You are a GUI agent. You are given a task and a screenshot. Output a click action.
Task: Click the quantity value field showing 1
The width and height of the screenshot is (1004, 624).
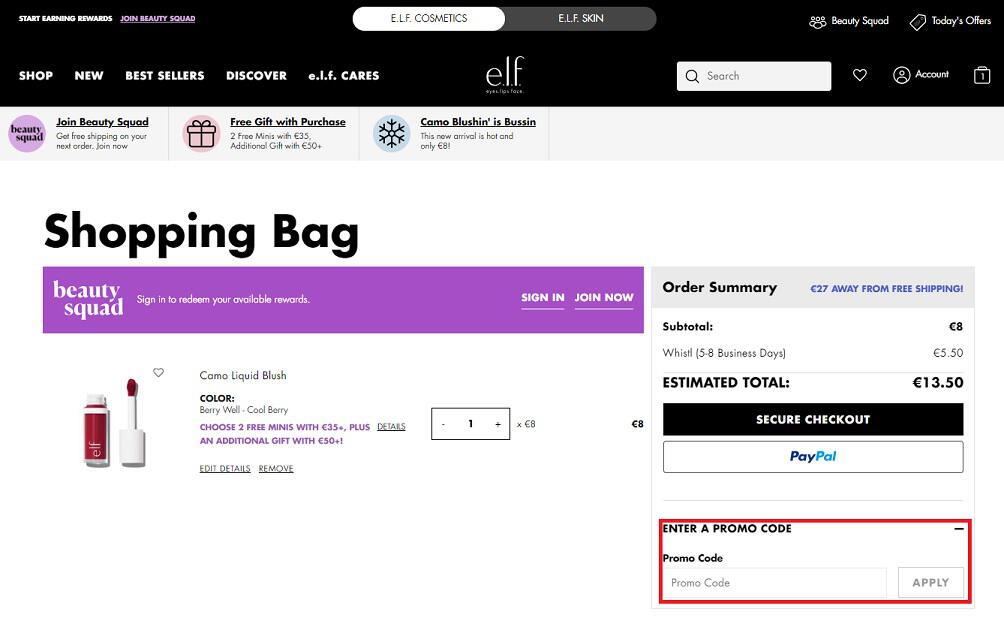[471, 424]
